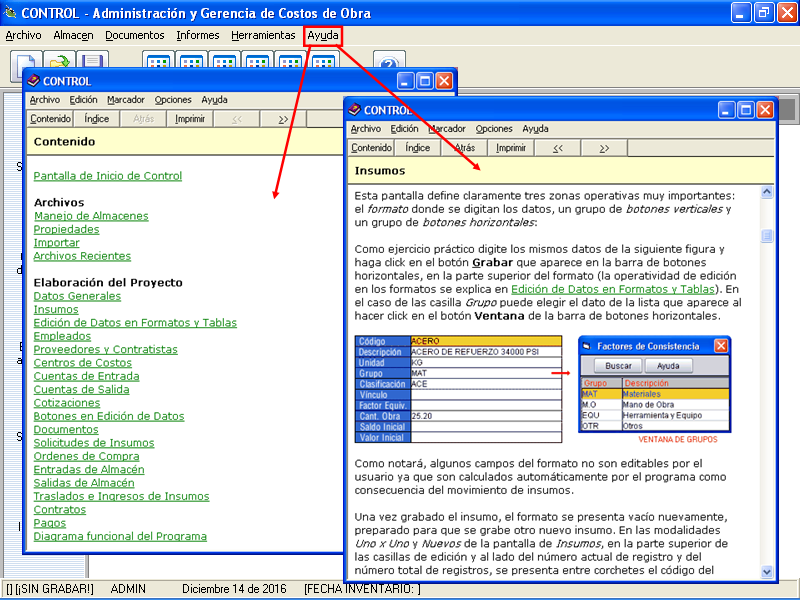The image size is (800, 600).
Task: Select the last grid icon before the separator
Action: coord(322,62)
